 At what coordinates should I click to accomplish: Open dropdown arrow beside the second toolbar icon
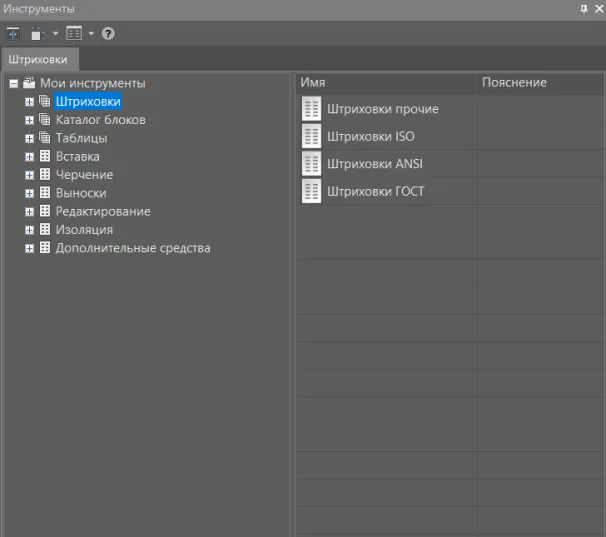(x=55, y=34)
